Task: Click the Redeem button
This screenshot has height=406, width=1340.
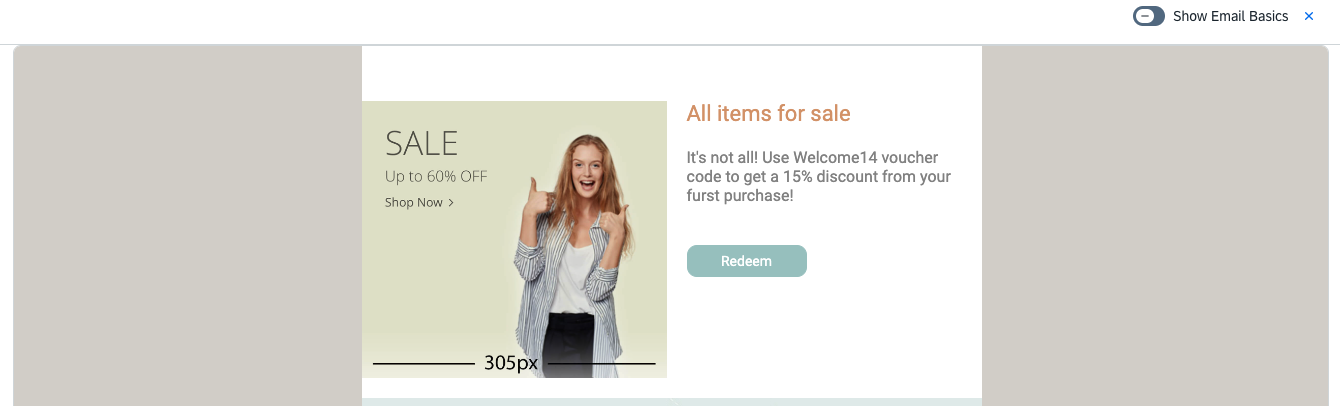Action: pyautogui.click(x=746, y=261)
